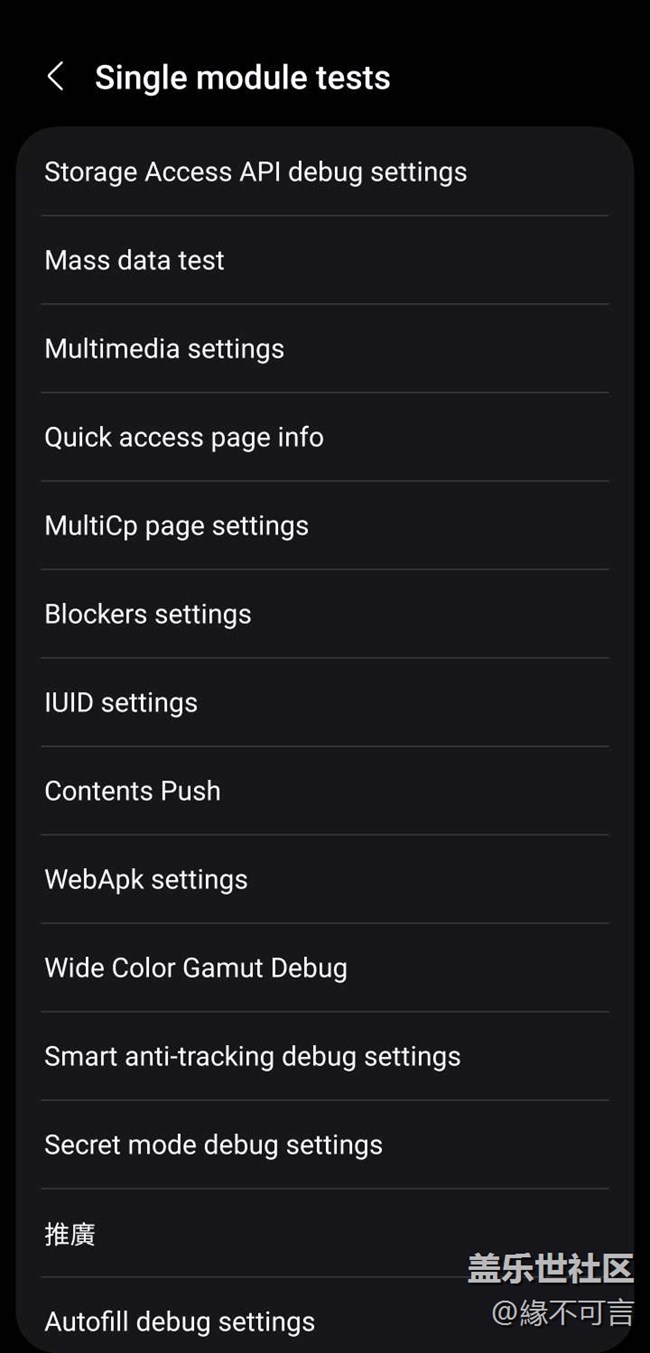Tap the back arrow icon
The image size is (650, 1353).
click(x=56, y=77)
